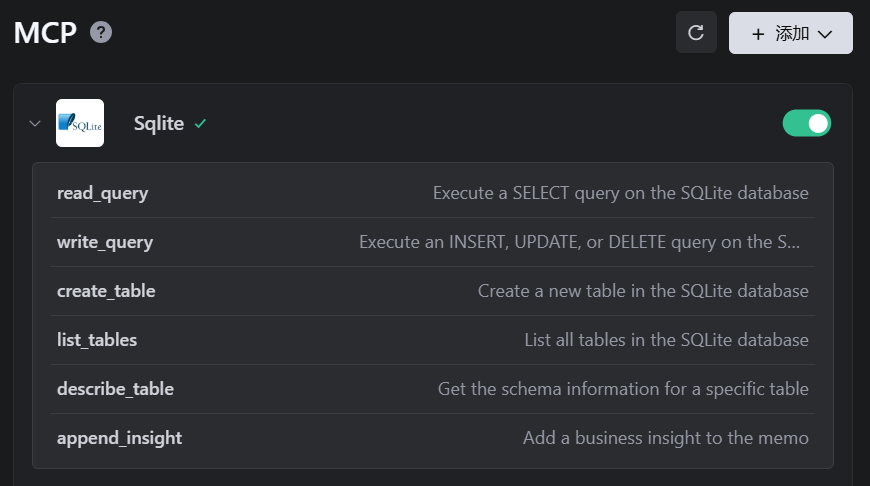
Task: Refresh the MCP server list
Action: [x=696, y=32]
